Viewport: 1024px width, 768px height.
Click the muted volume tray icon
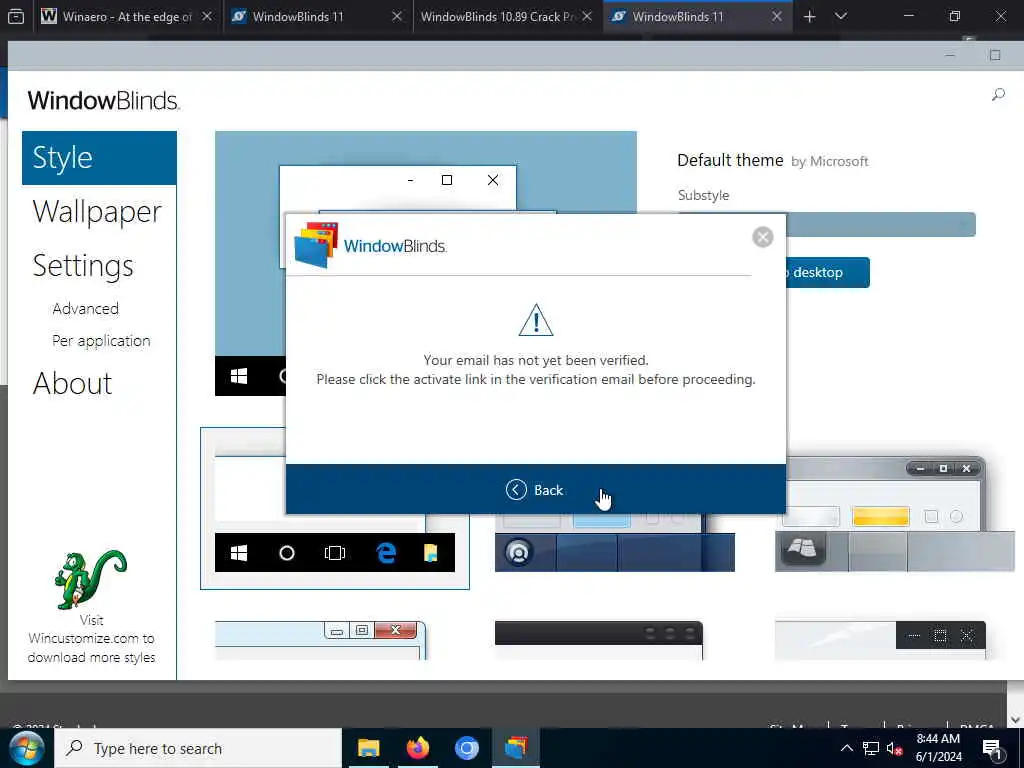[x=895, y=748]
